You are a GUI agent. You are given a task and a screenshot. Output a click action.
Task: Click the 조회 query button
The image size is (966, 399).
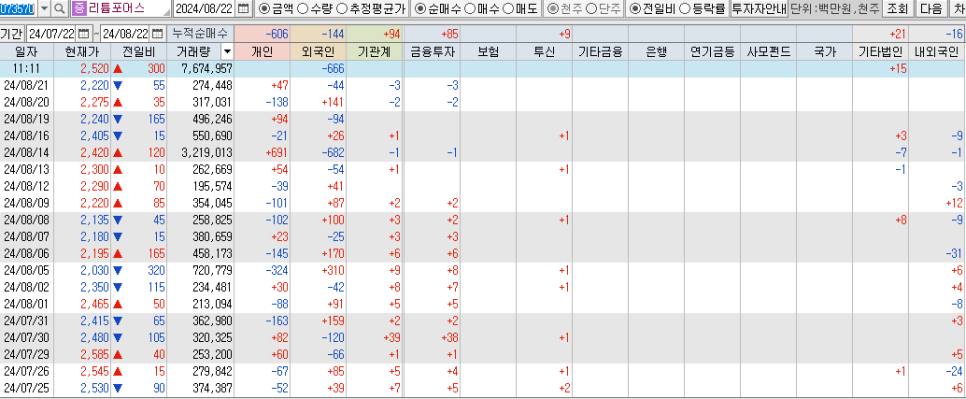point(898,9)
